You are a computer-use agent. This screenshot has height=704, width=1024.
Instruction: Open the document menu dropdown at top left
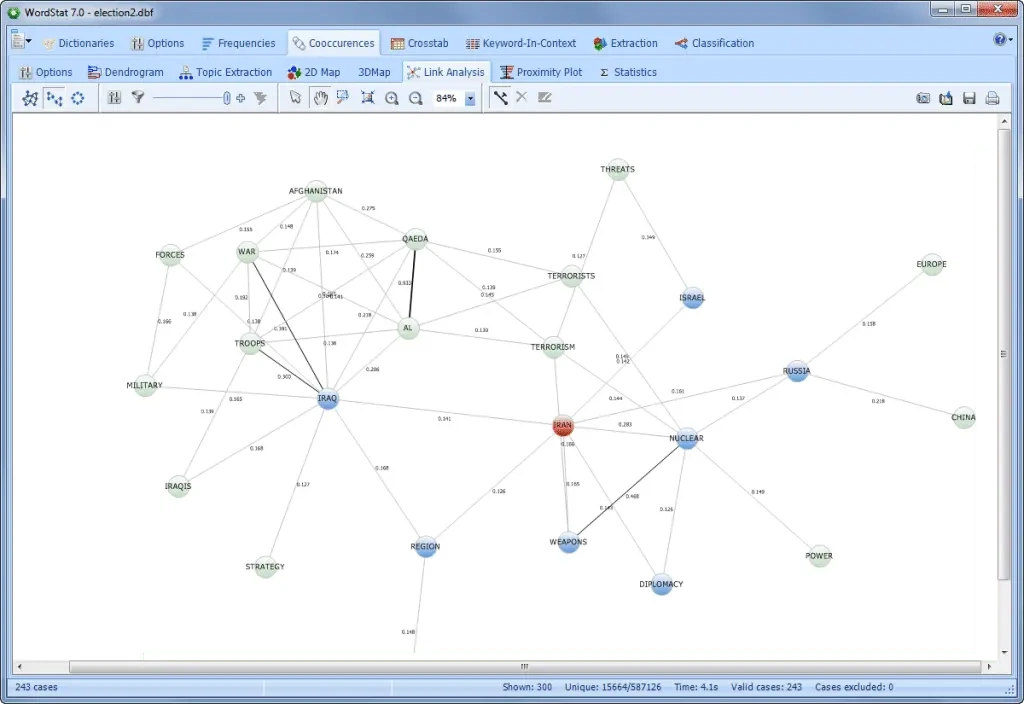tap(21, 40)
